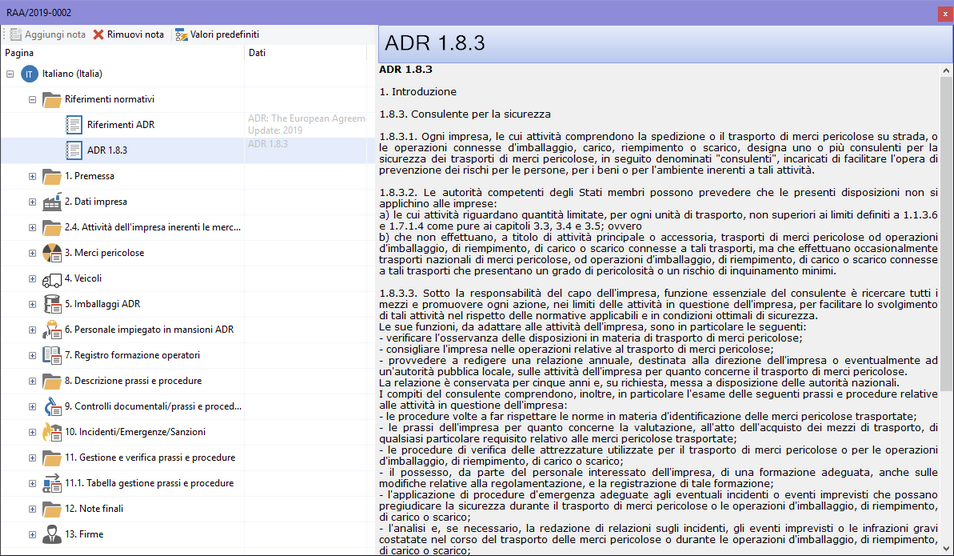Expand the 12. Note finali node
The width and height of the screenshot is (954, 556).
pos(32,509)
